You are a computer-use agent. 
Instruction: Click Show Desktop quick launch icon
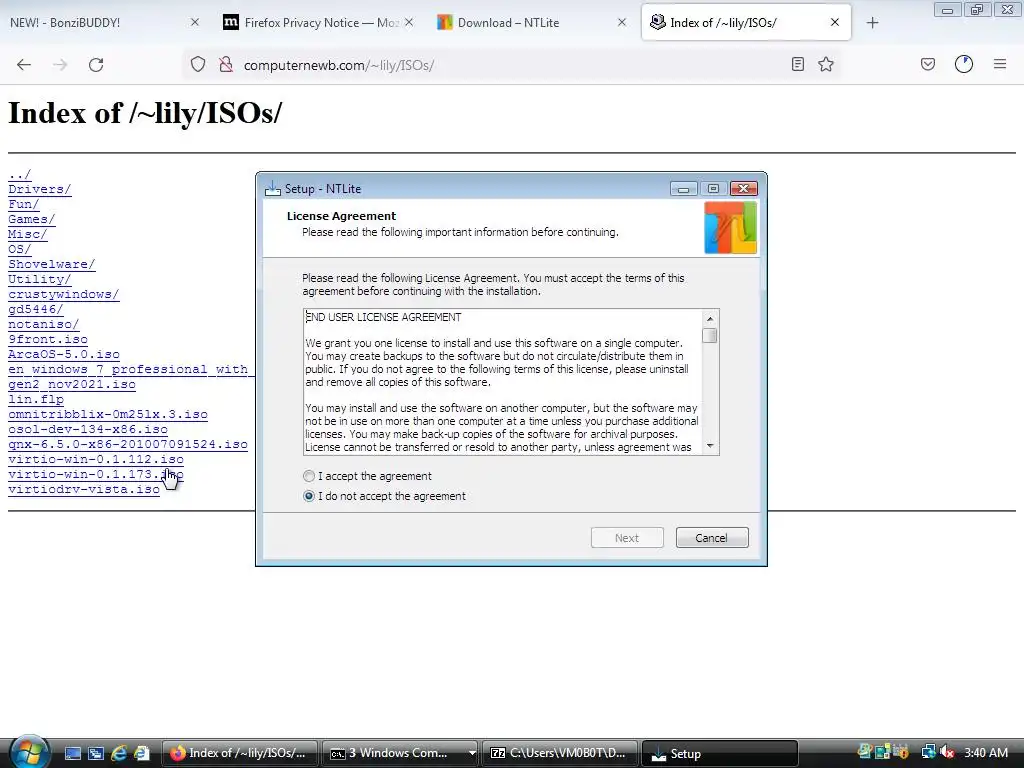coord(72,754)
